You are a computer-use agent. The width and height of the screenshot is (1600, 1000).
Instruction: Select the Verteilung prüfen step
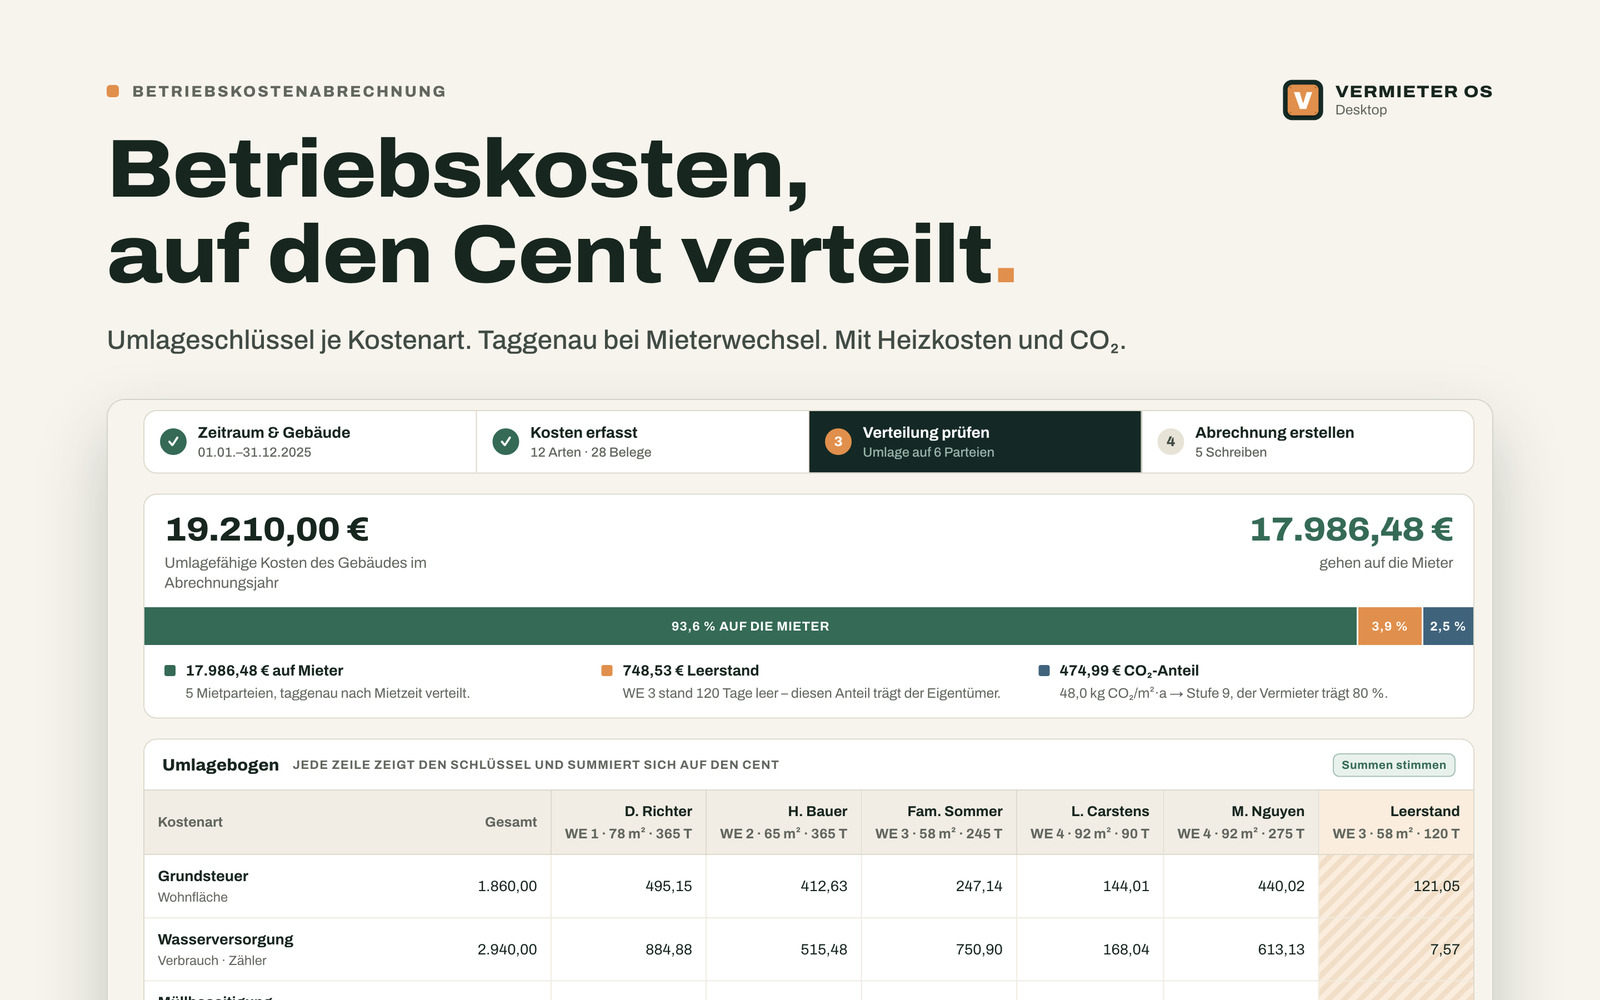pyautogui.click(x=975, y=442)
